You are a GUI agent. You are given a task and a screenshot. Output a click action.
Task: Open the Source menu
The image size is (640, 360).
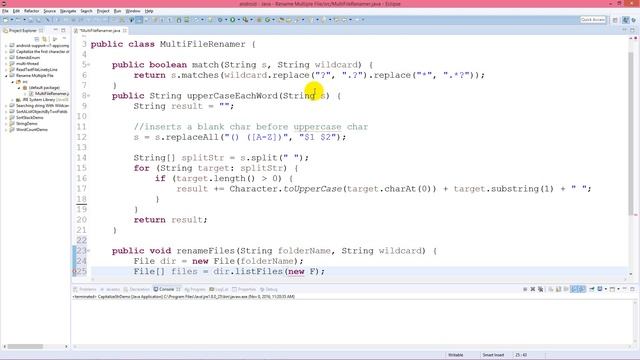[49, 11]
